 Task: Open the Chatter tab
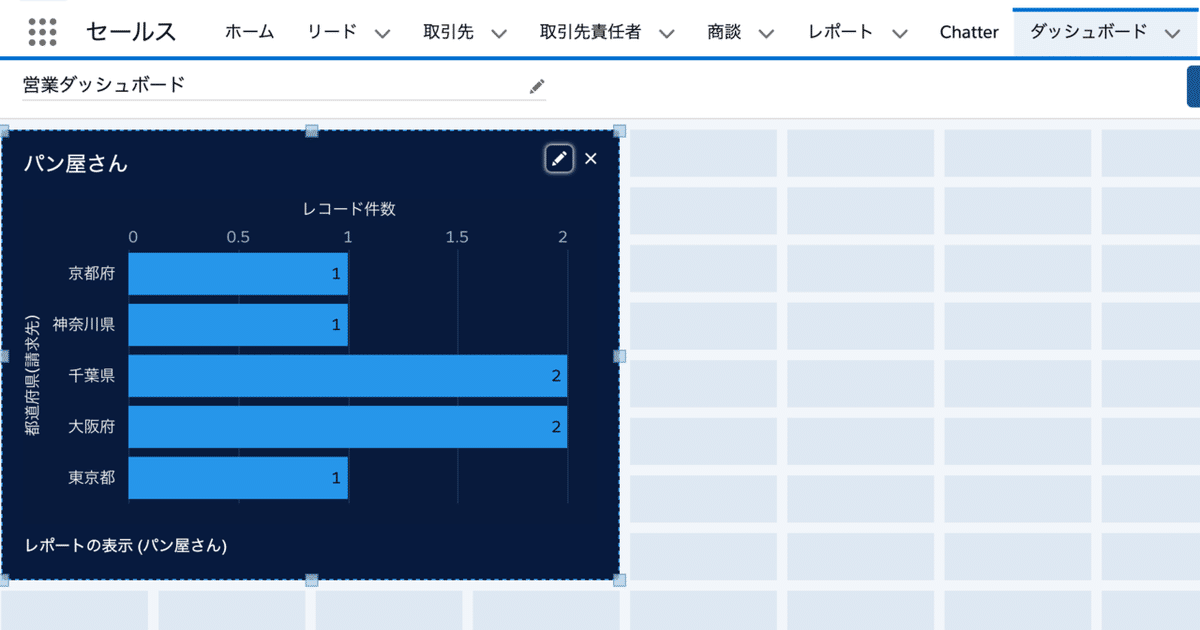968,31
